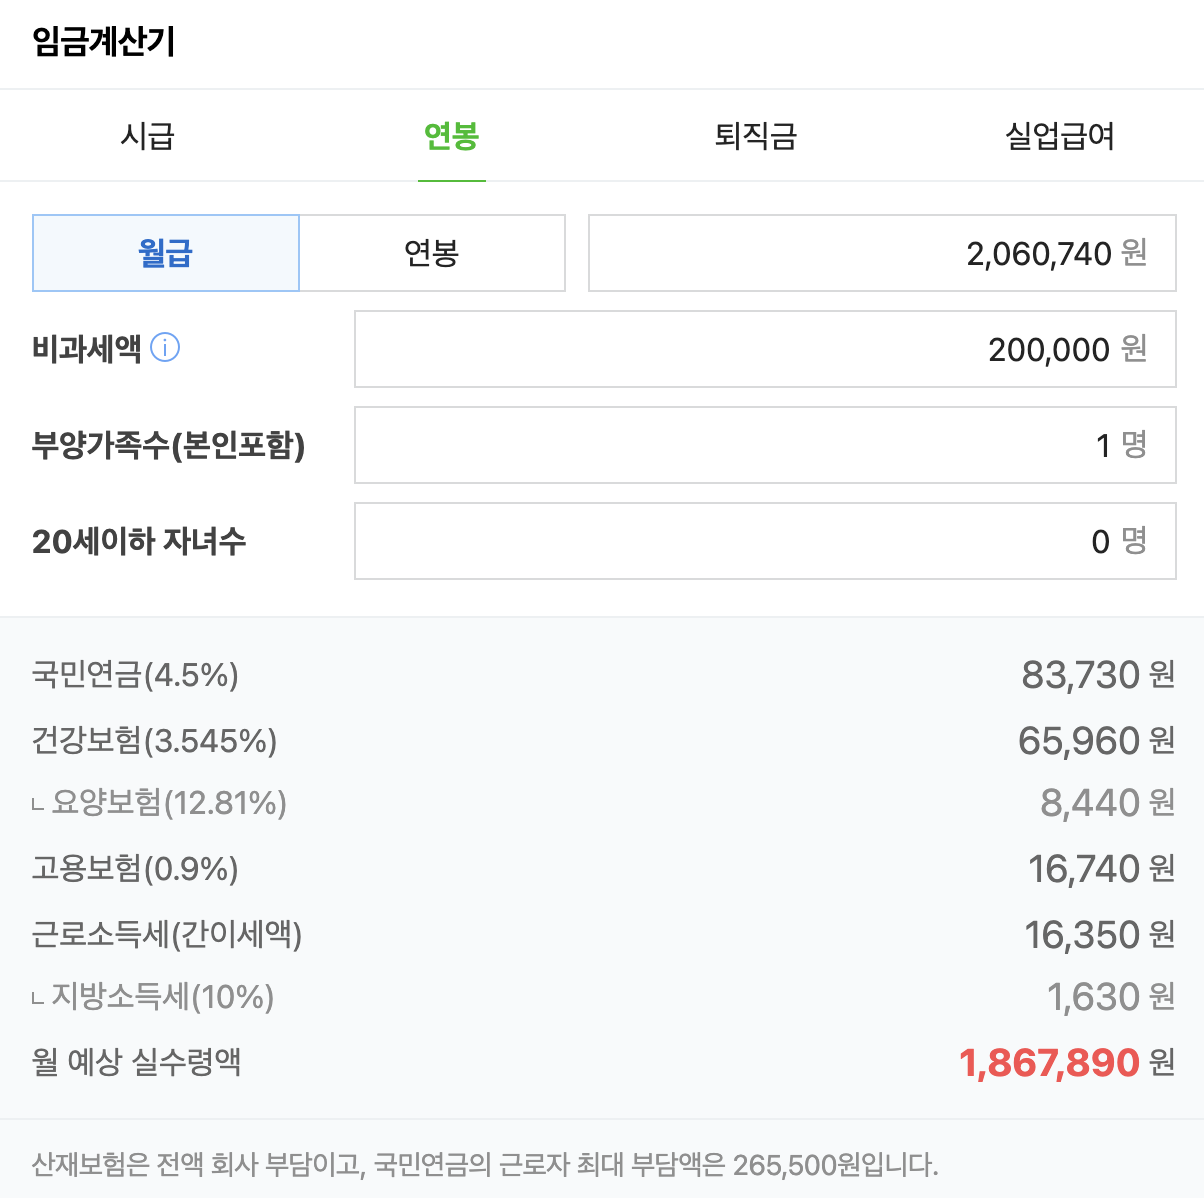Click the 고용보험 amount of 16,740원

click(x=1083, y=869)
